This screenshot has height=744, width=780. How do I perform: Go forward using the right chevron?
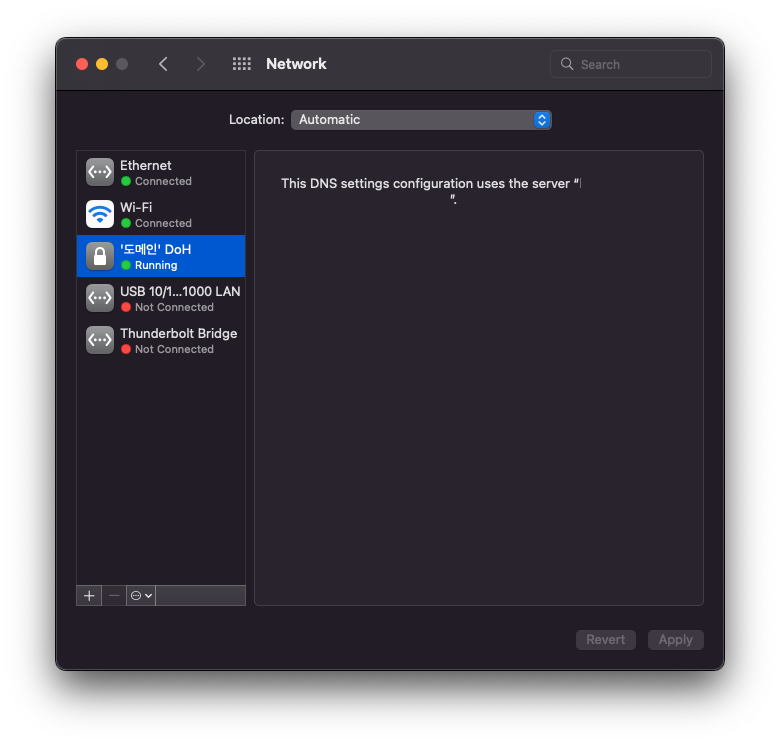coord(201,64)
